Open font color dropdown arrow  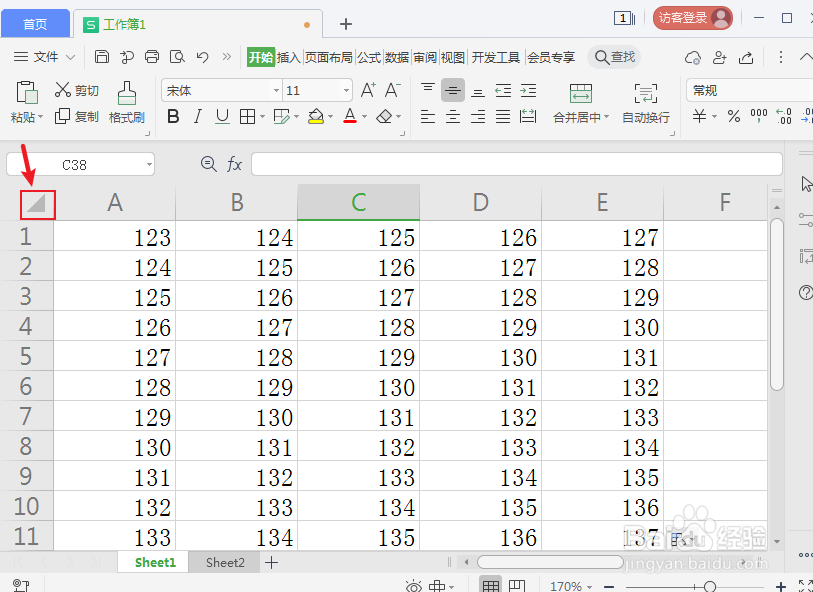pyautogui.click(x=364, y=117)
